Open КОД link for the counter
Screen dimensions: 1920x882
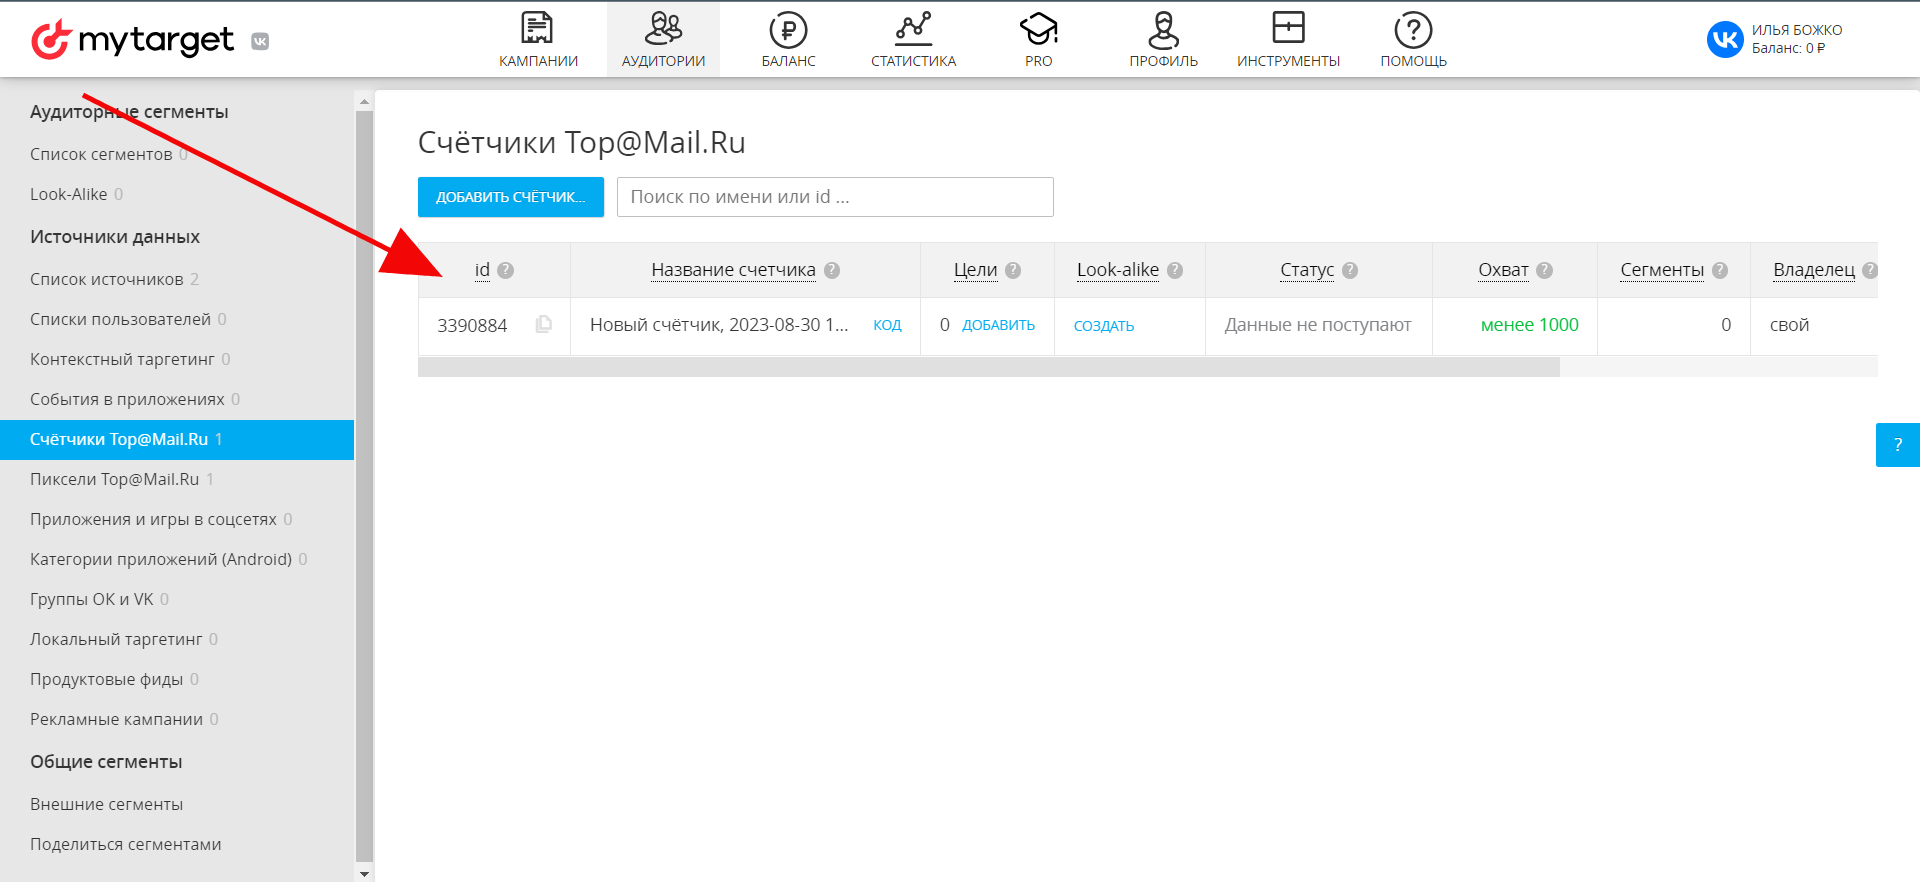click(887, 325)
